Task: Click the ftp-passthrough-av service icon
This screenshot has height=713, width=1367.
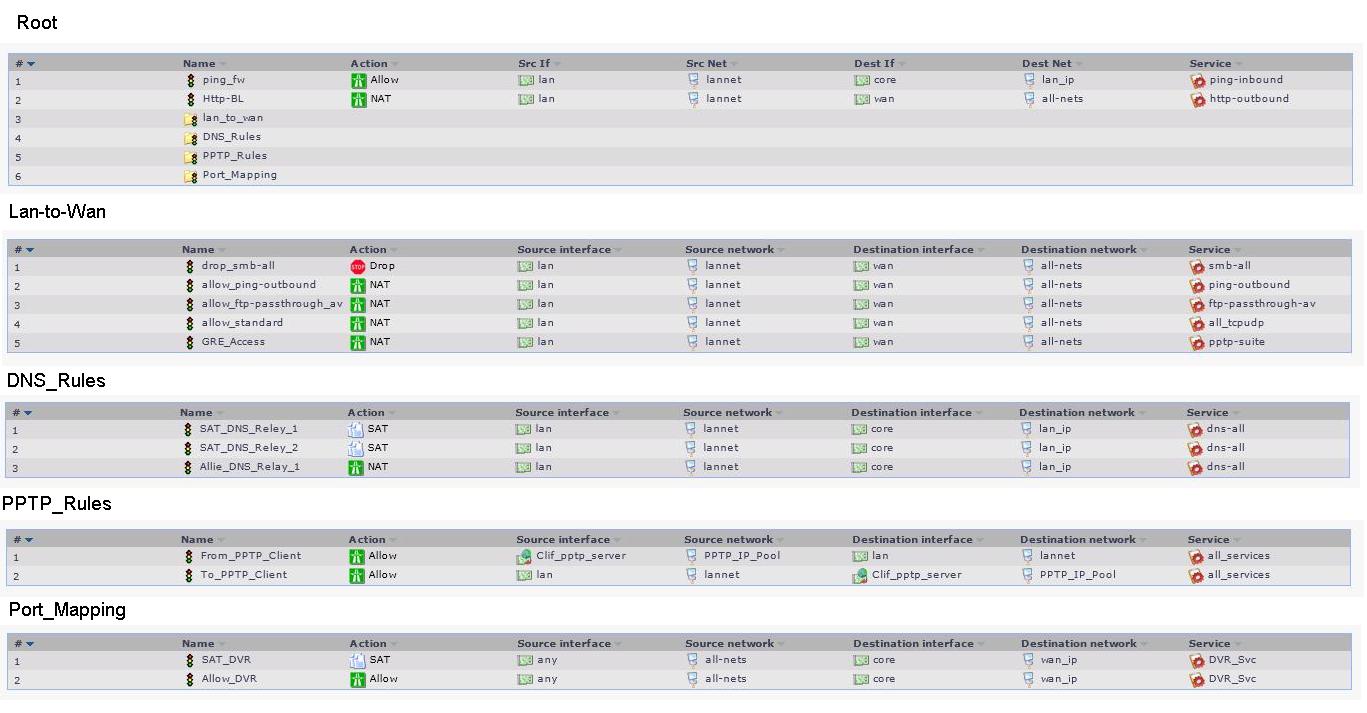Action: click(x=1196, y=305)
